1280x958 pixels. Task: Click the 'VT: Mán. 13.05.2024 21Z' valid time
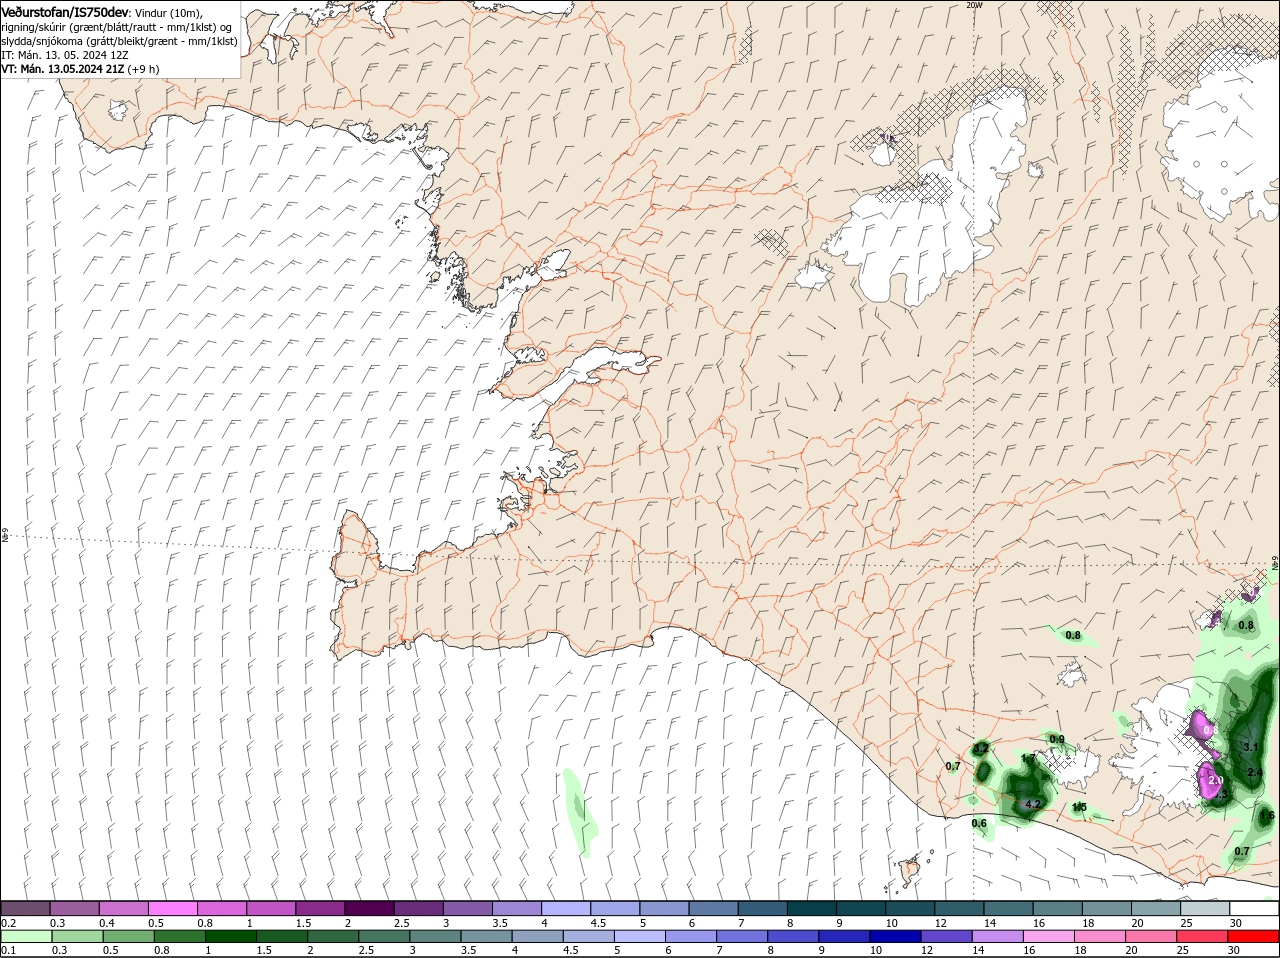pyautogui.click(x=63, y=69)
